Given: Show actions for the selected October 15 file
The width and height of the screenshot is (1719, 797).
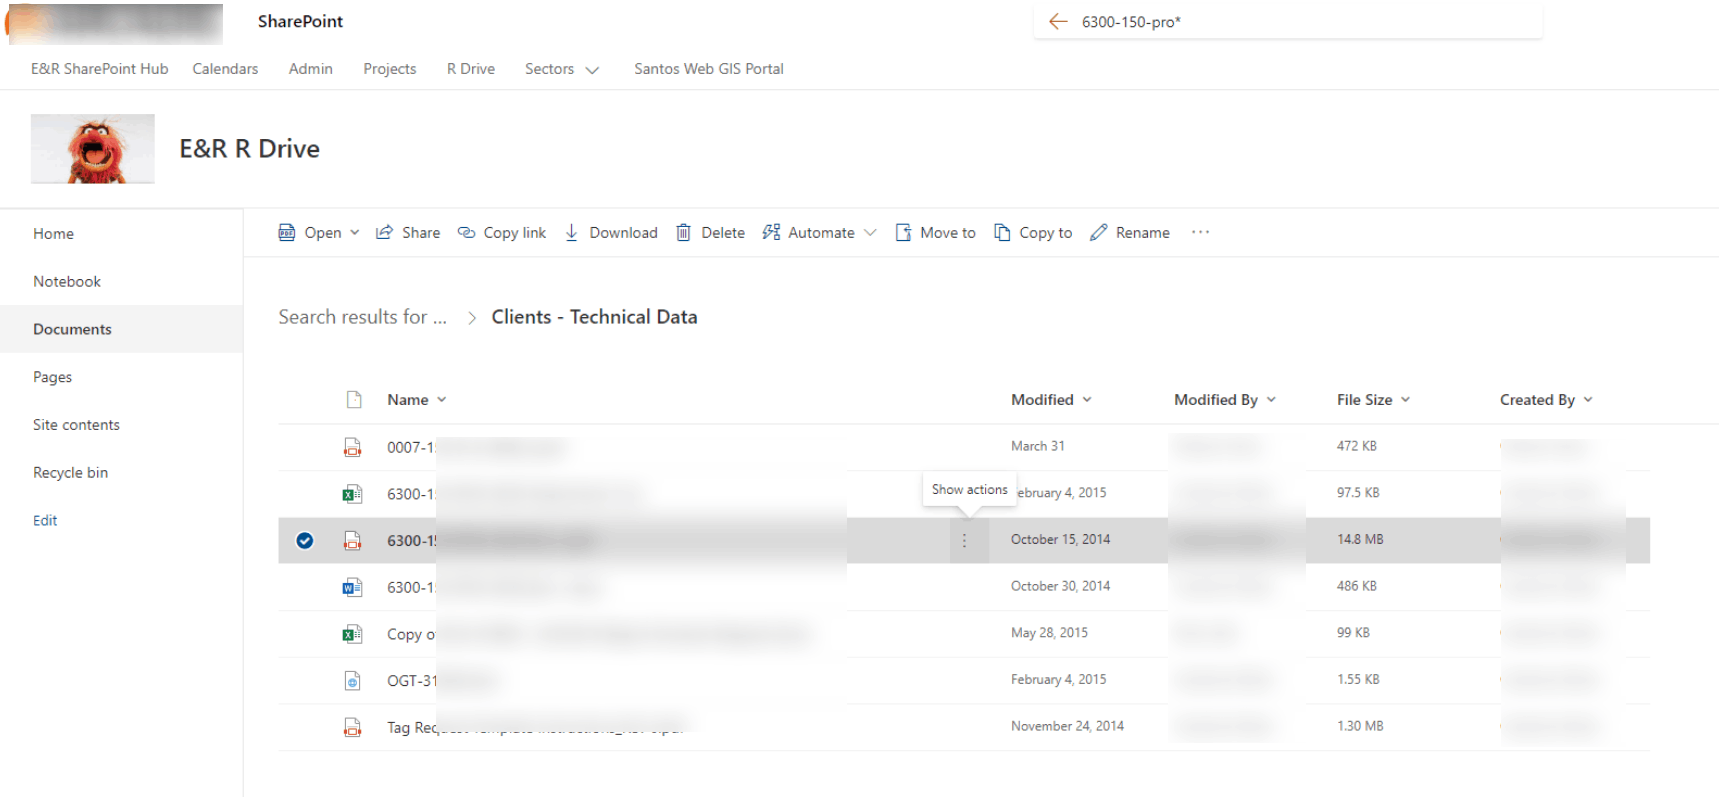Looking at the screenshot, I should (965, 540).
